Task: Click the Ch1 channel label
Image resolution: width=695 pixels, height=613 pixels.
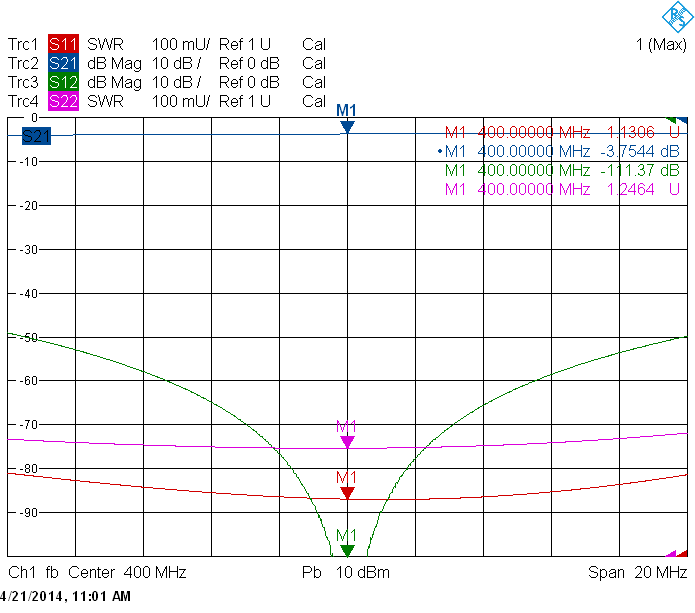Action: [x=22, y=572]
